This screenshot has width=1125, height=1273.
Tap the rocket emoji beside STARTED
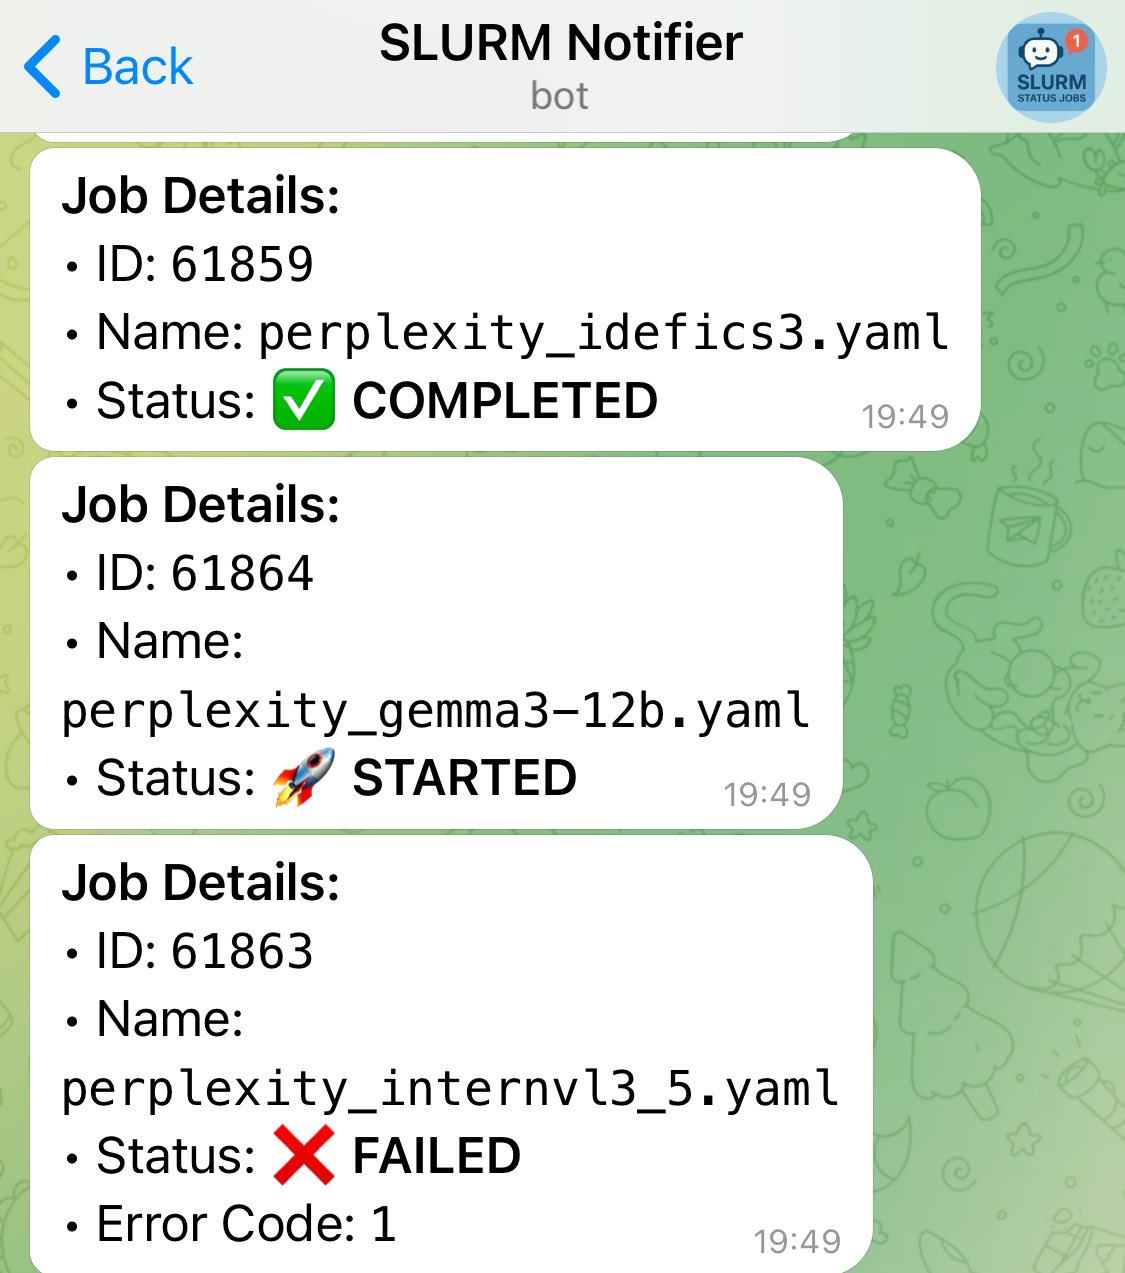tap(303, 778)
